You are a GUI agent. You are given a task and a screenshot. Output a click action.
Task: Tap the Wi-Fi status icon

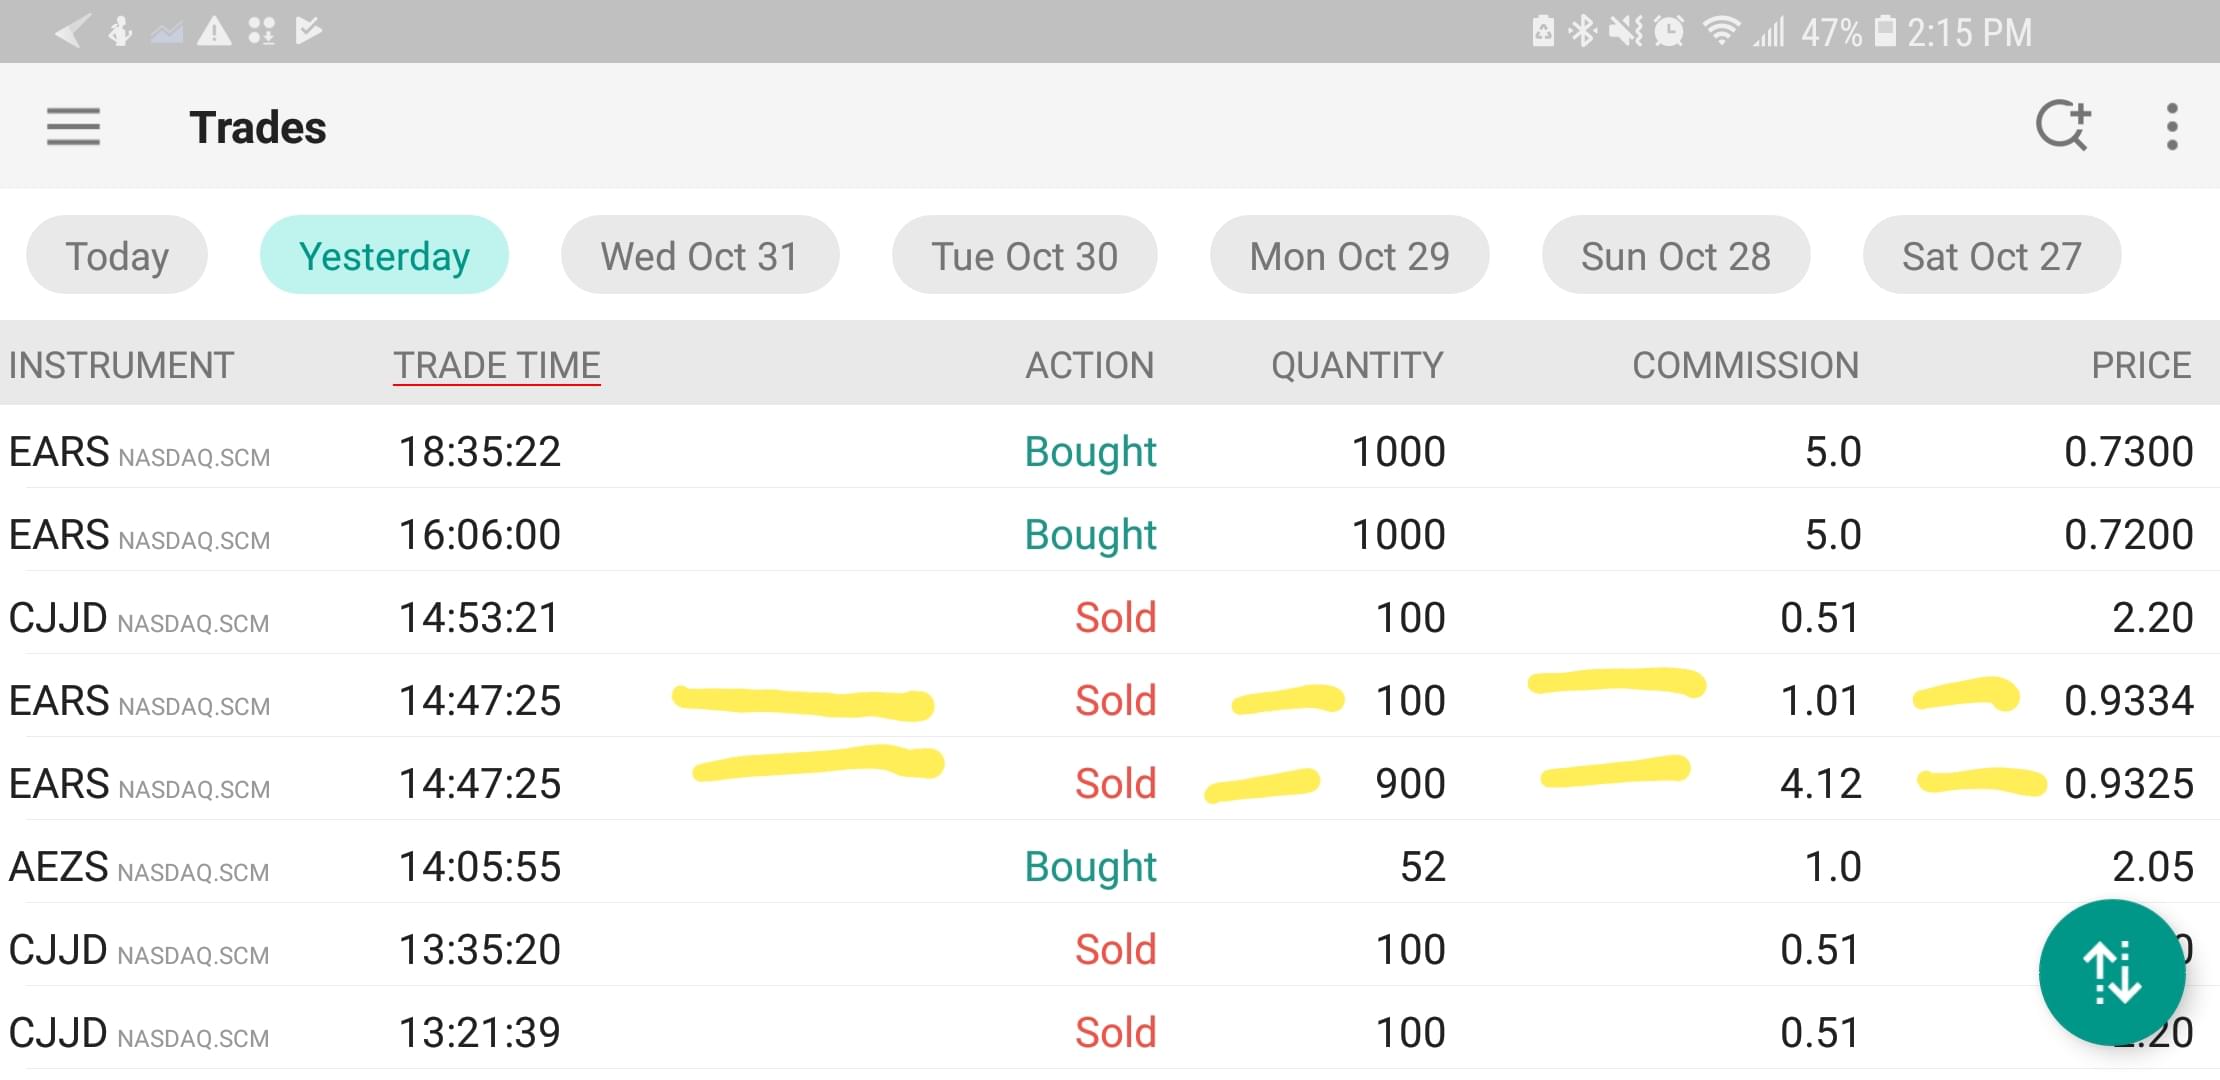(x=1720, y=32)
